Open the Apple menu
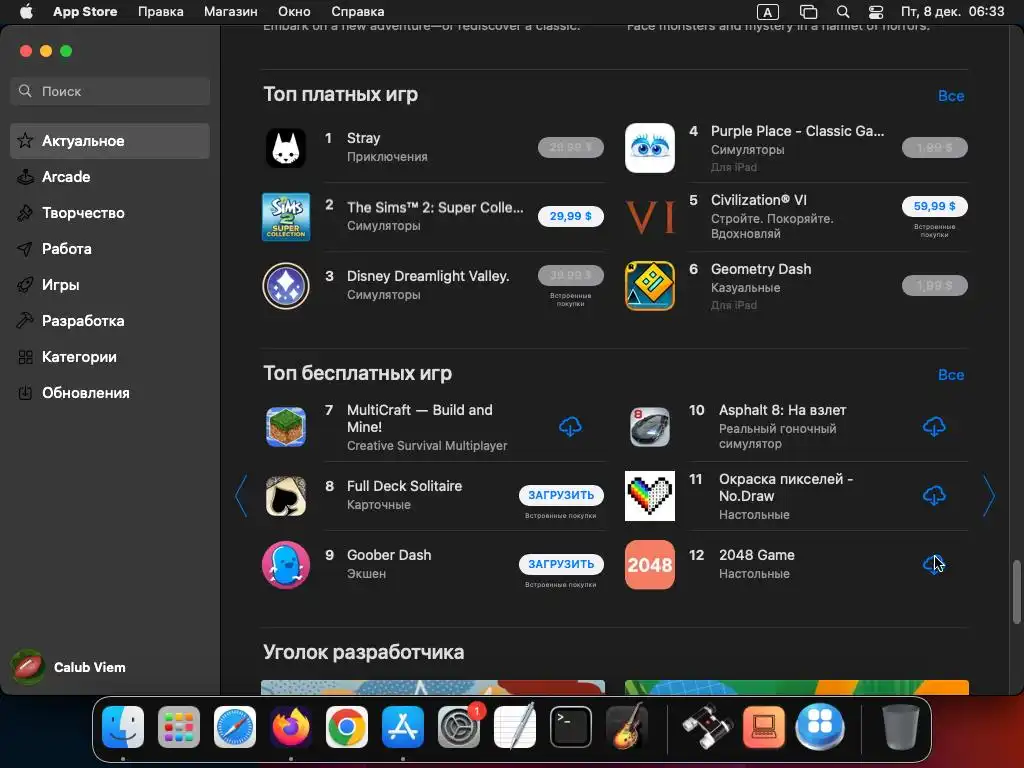The image size is (1024, 768). (x=25, y=12)
